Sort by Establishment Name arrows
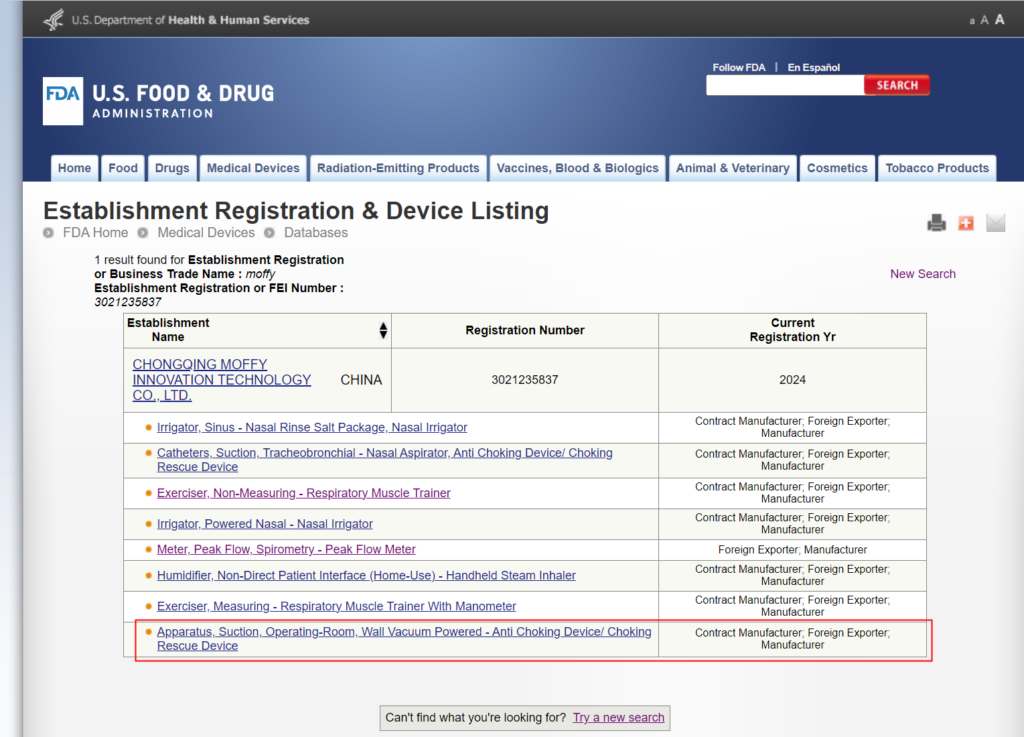1024x737 pixels. (x=383, y=330)
